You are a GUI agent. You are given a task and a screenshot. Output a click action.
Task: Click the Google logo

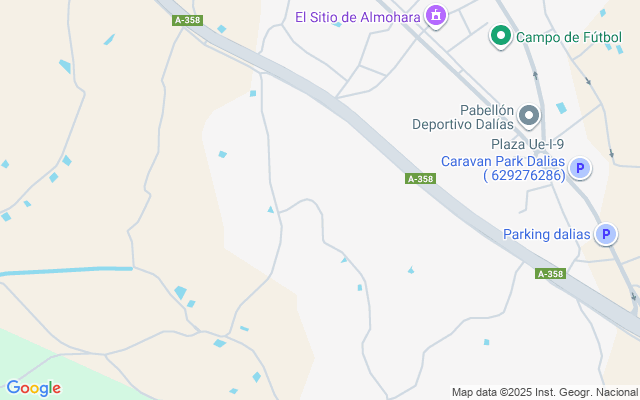coord(33,388)
